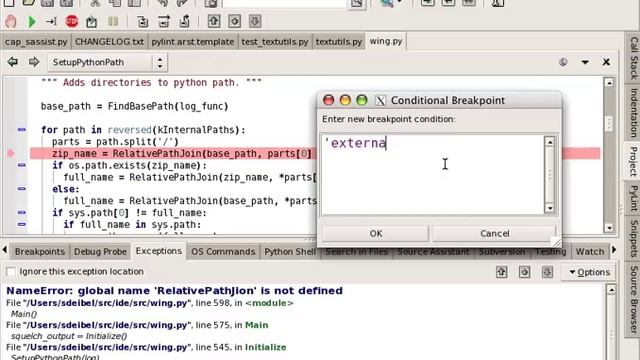The height and width of the screenshot is (360, 640).
Task: Open the Debug Probe tab
Action: coord(100,252)
